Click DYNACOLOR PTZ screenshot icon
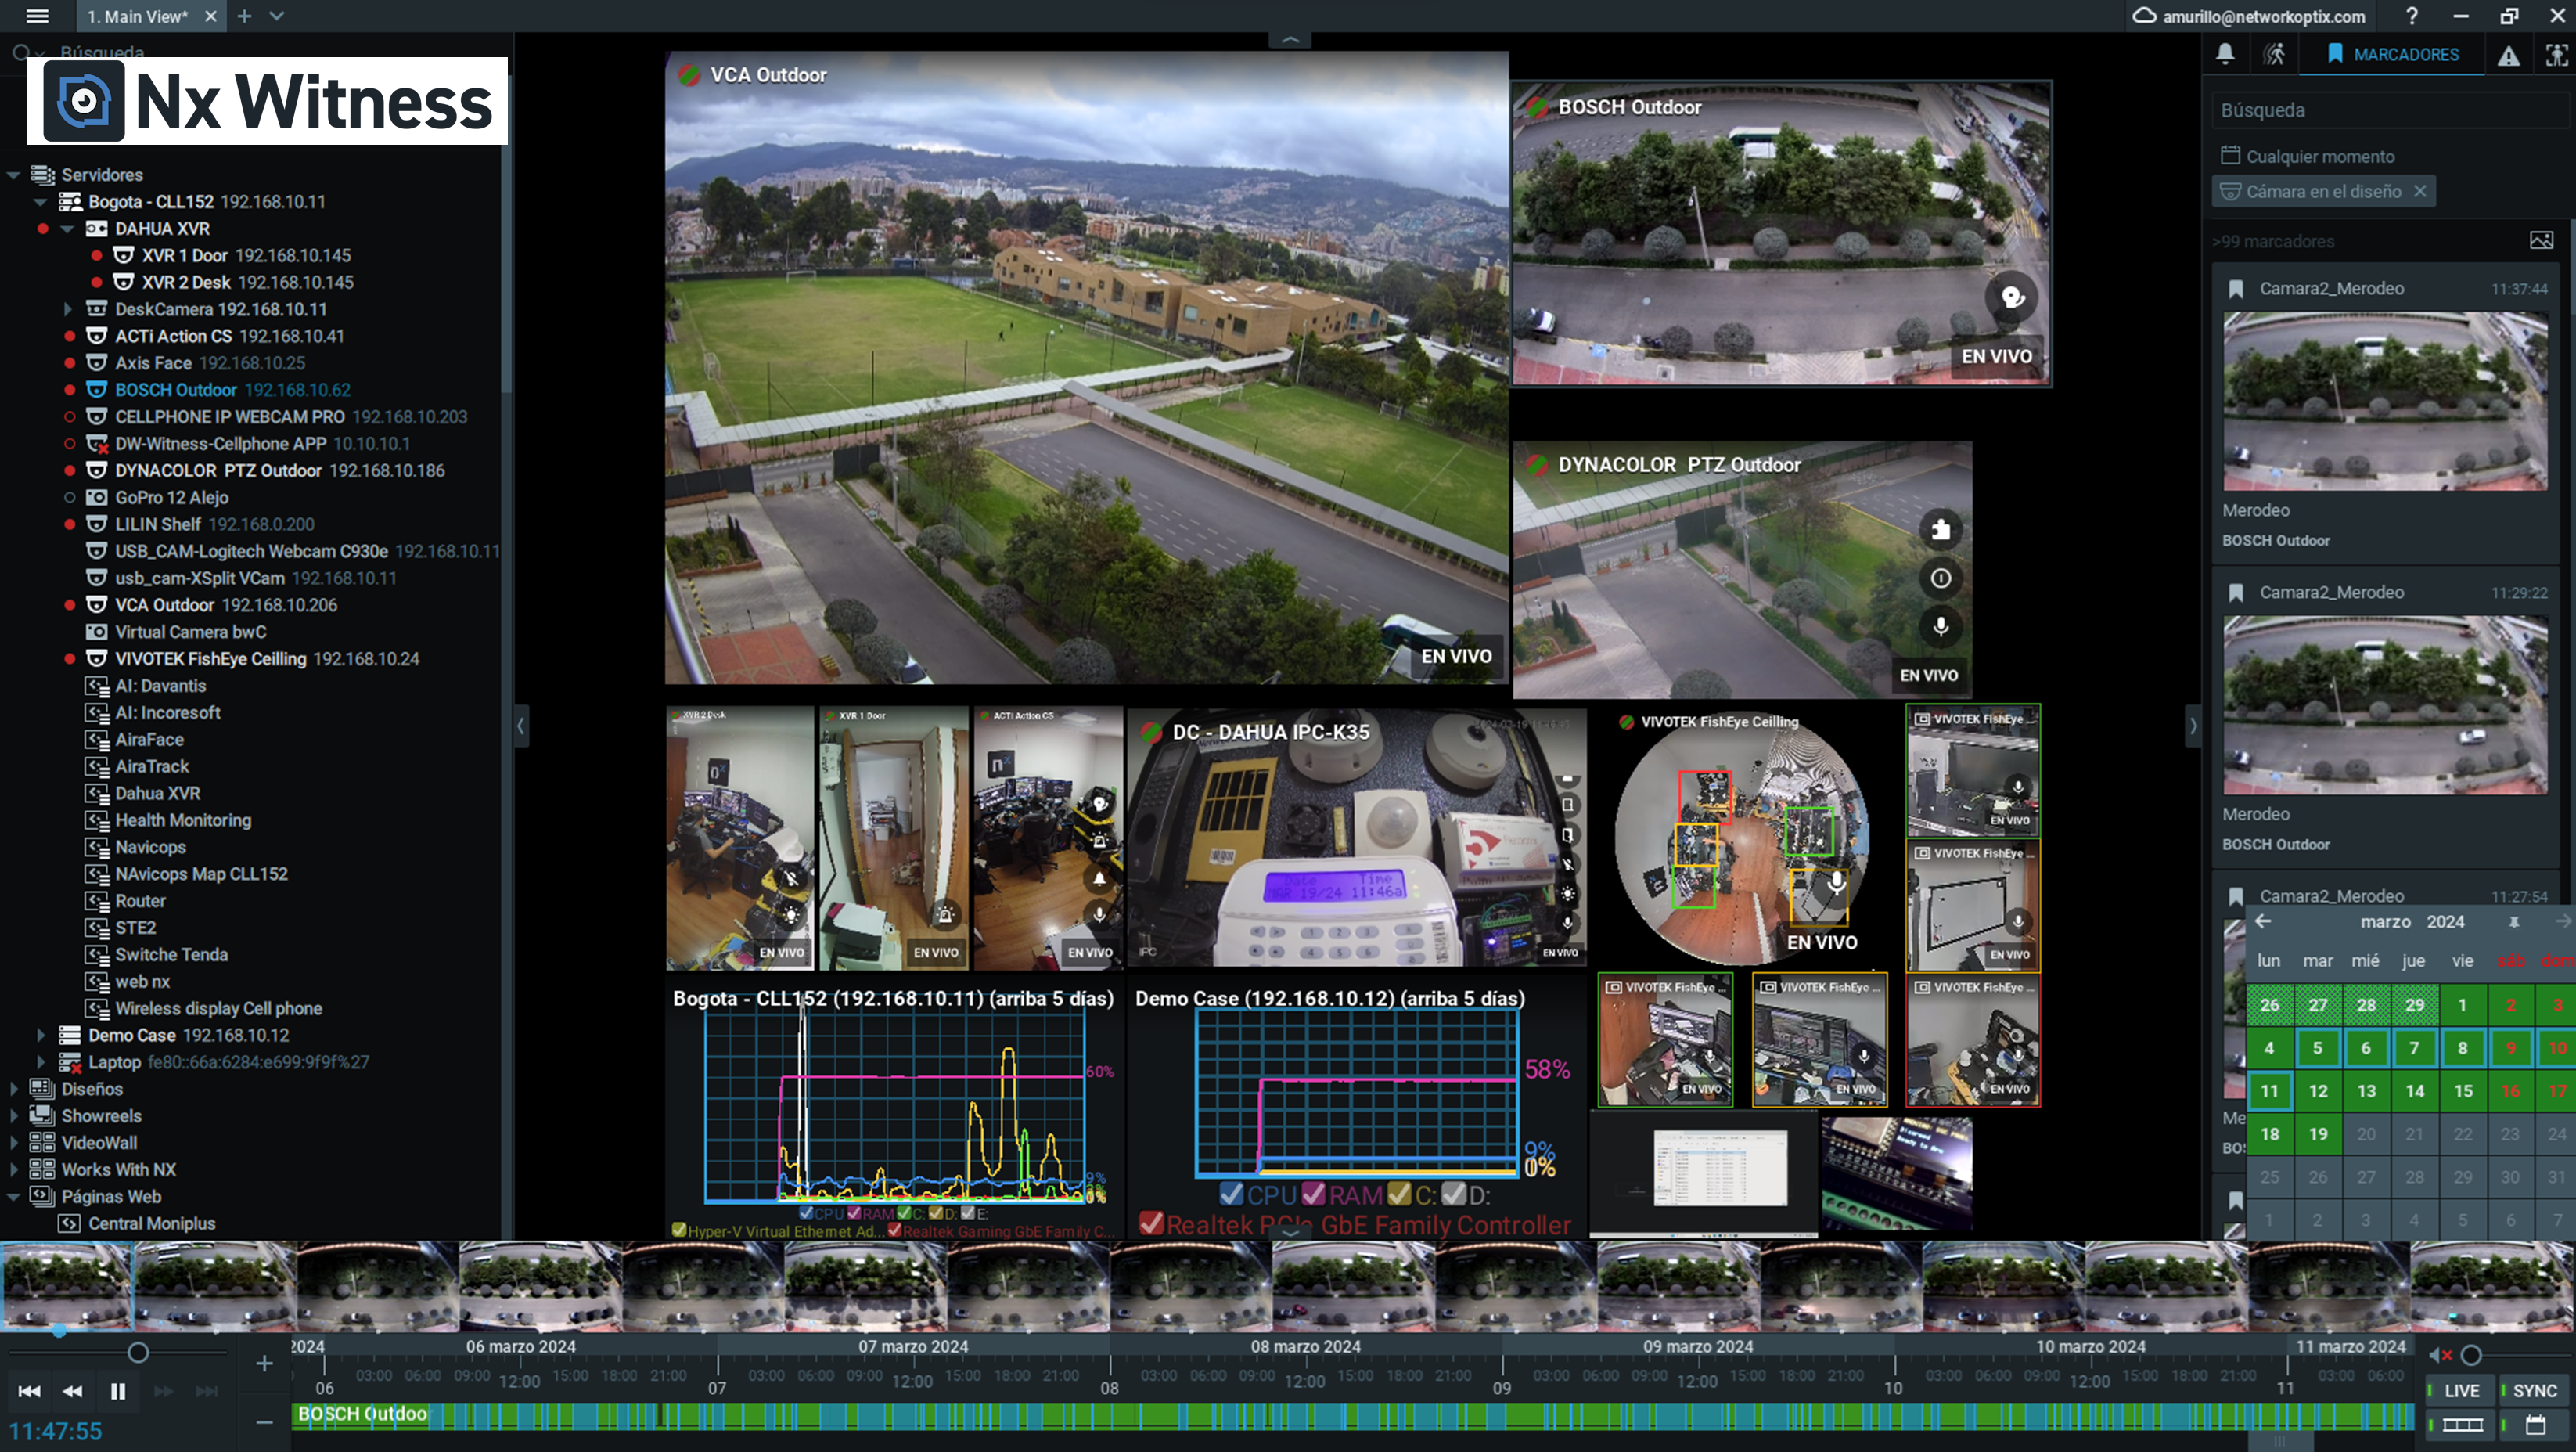The width and height of the screenshot is (2576, 1452). click(x=1940, y=529)
